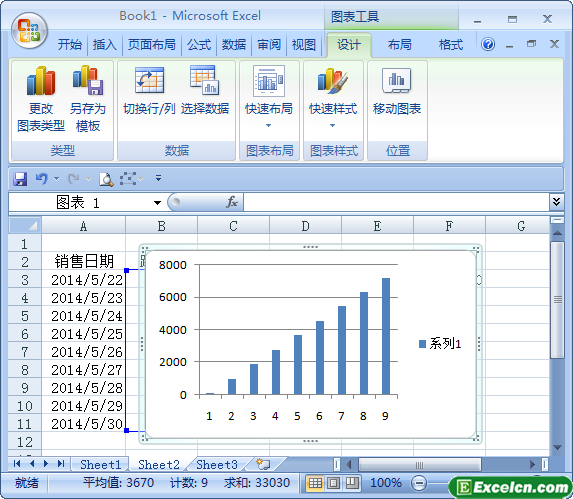Open the 审阅 (Review) tab

(x=269, y=45)
